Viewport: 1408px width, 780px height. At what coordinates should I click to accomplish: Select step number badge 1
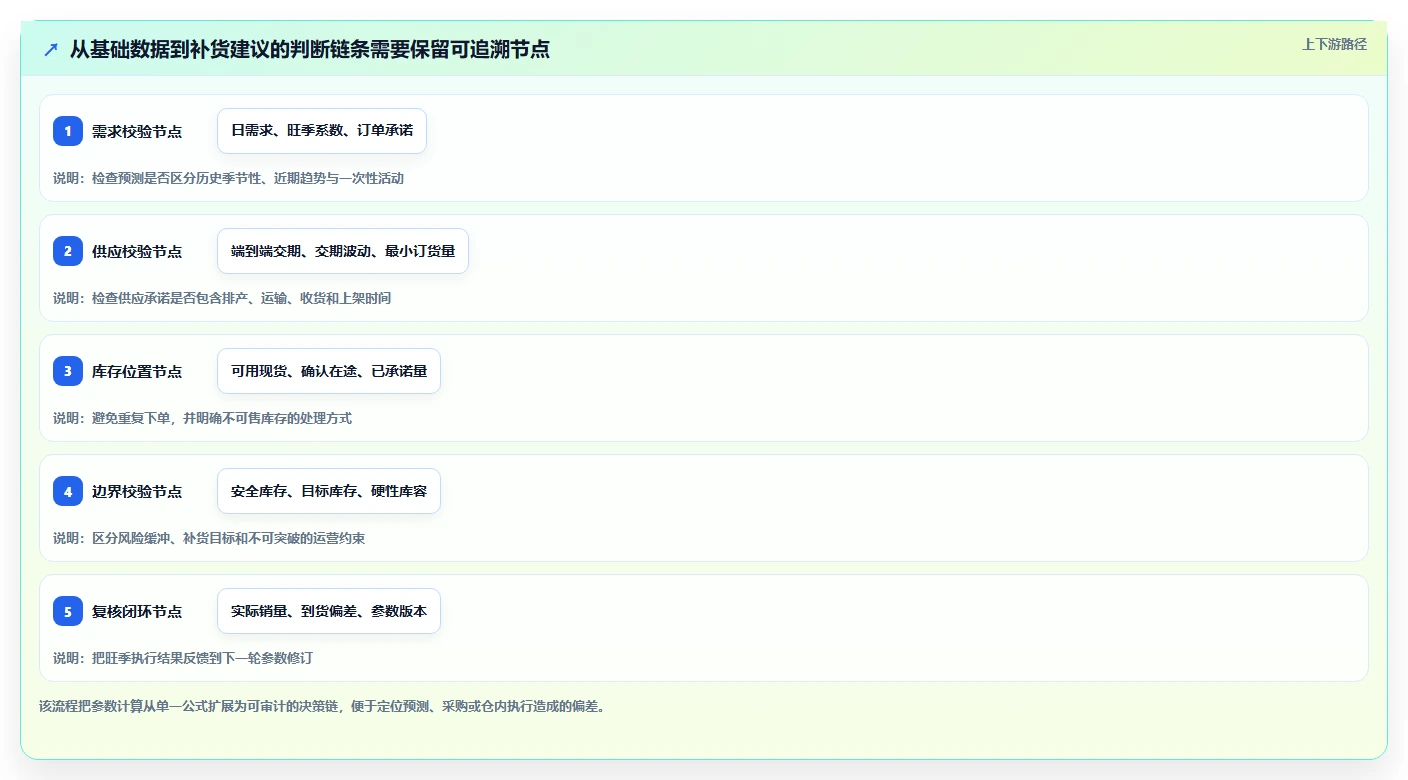coord(68,131)
